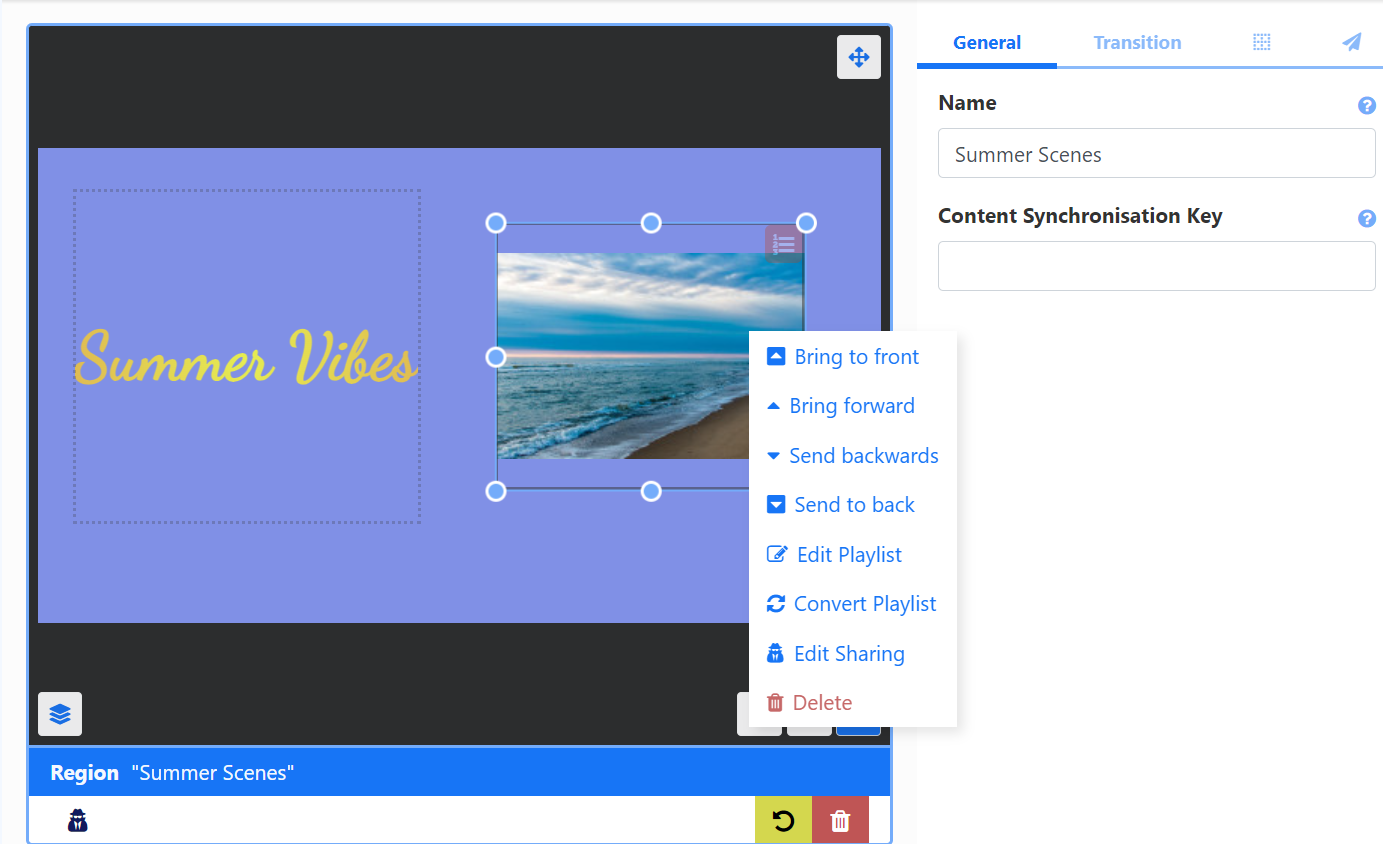Open the layers manager button
This screenshot has height=844, width=1383.
(x=60, y=714)
